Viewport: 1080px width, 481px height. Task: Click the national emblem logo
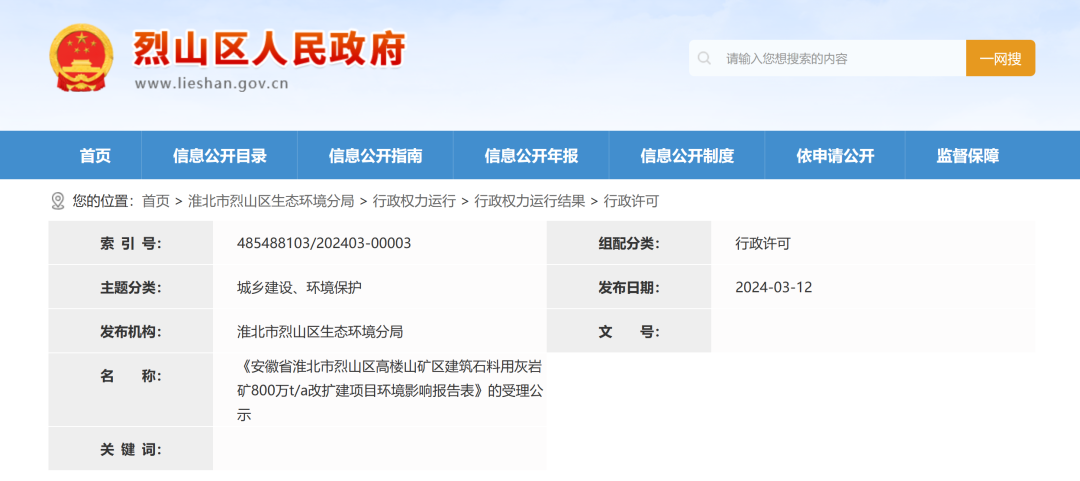tap(82, 58)
